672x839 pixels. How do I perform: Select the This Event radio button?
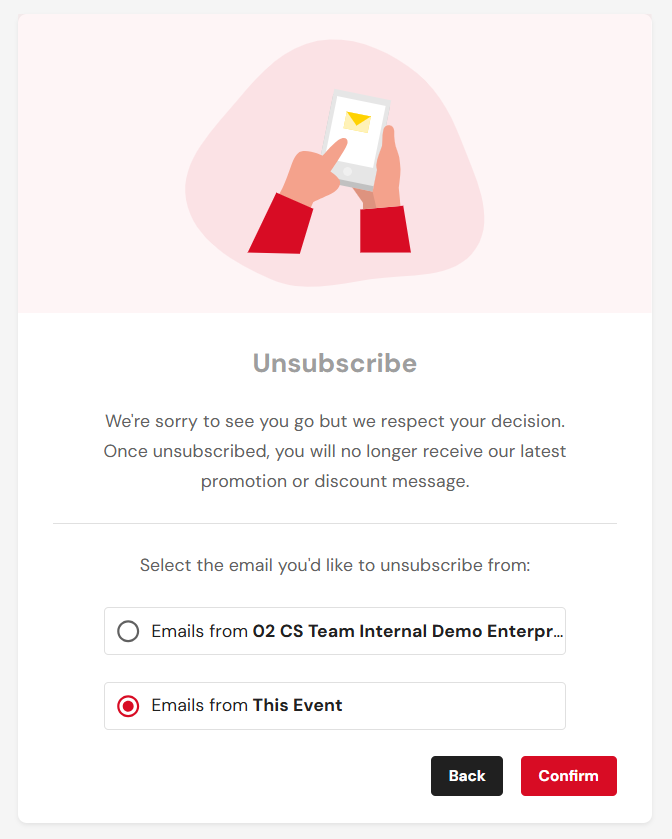point(128,706)
